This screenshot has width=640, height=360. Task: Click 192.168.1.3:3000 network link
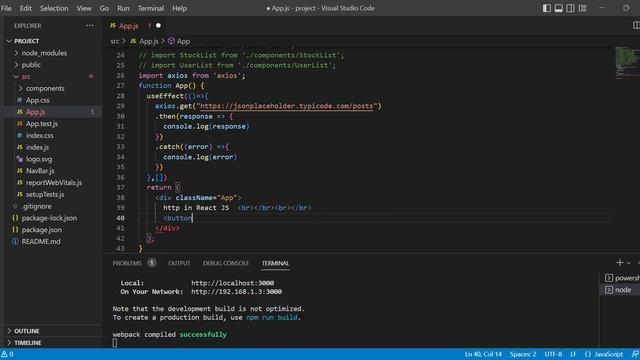tap(236, 292)
